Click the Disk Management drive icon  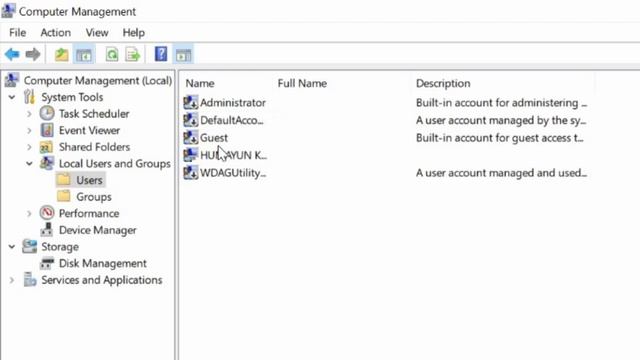point(47,263)
